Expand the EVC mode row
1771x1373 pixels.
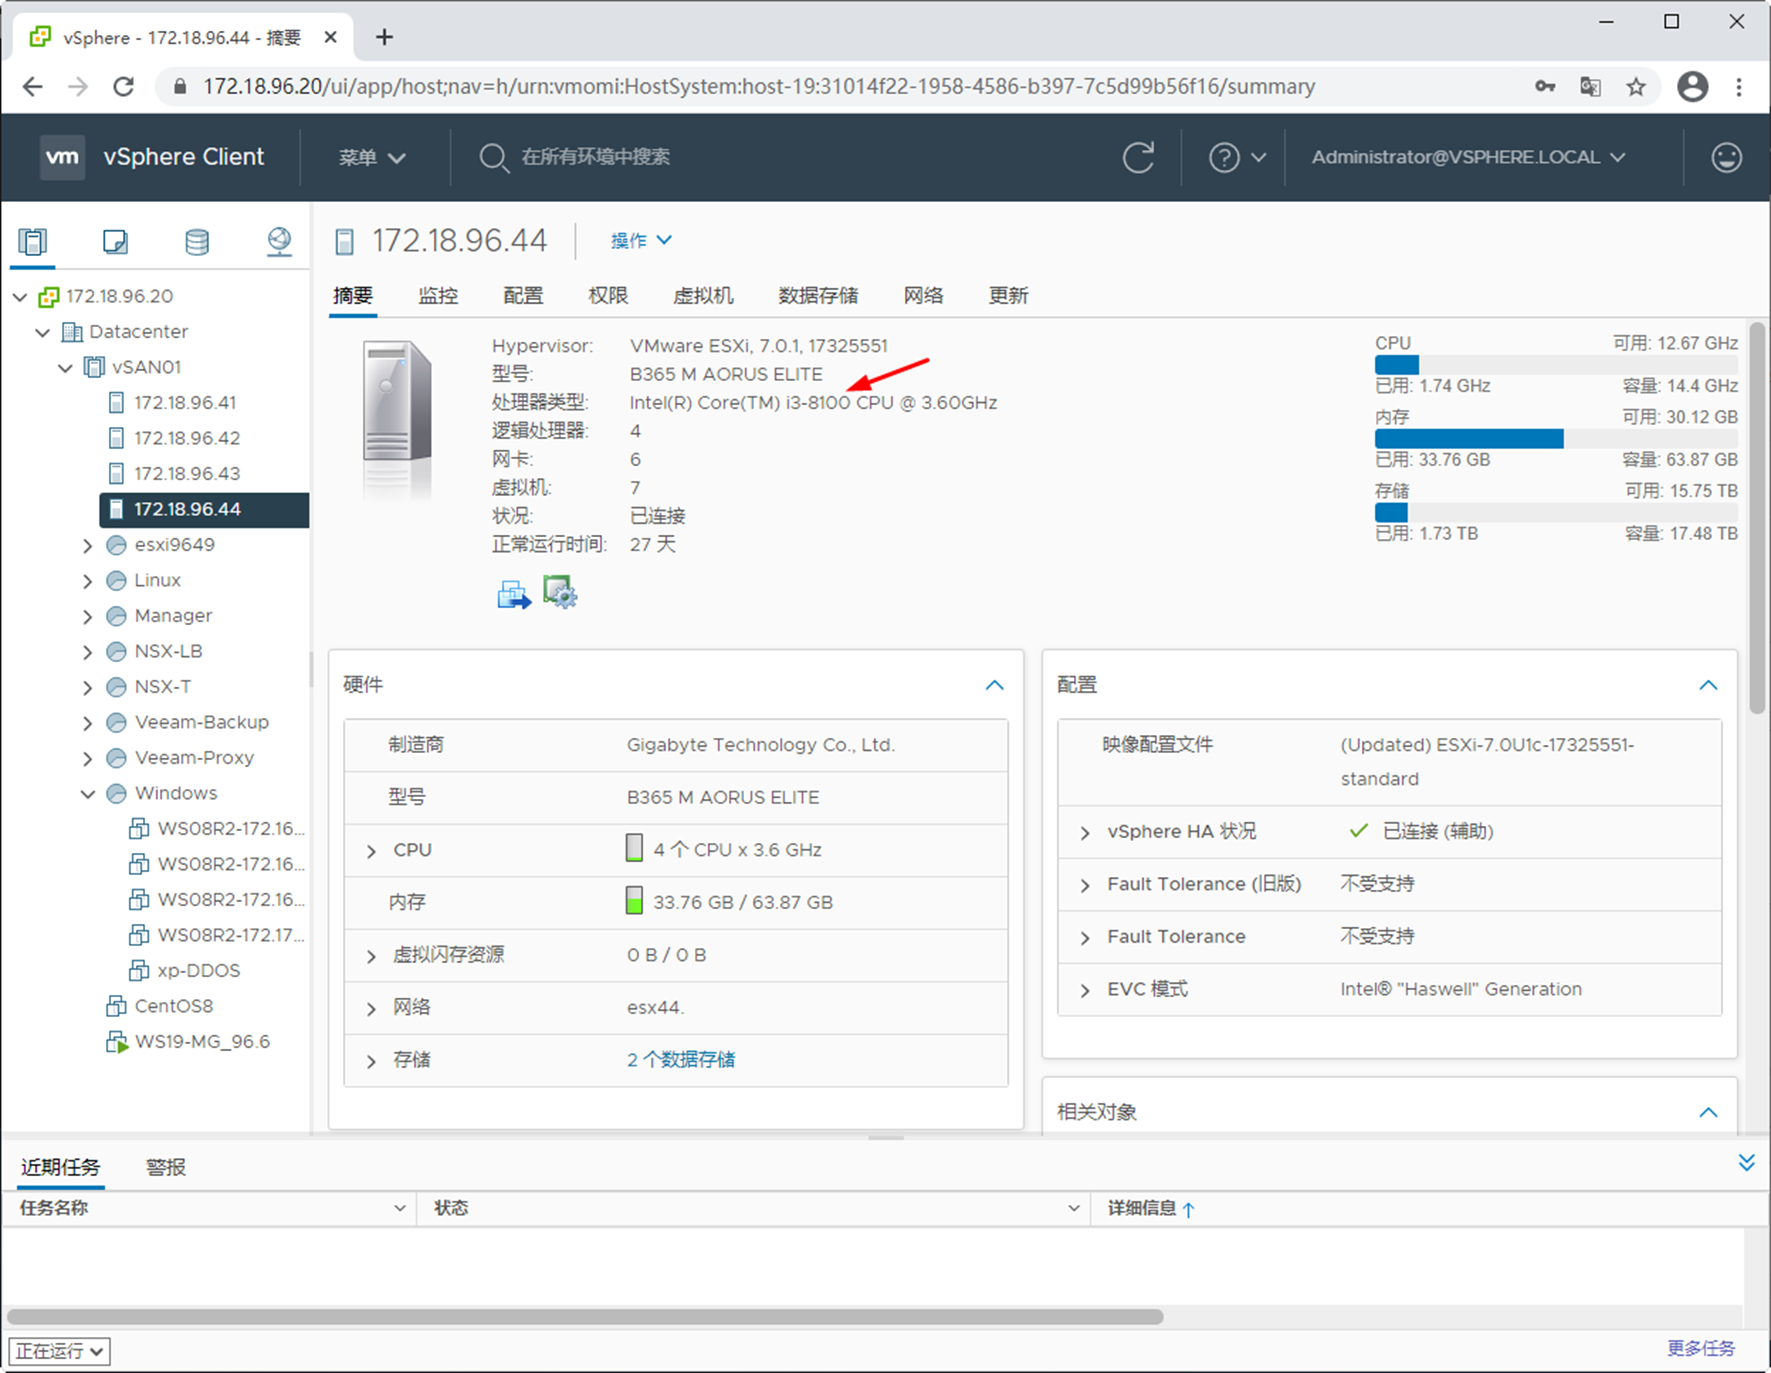pos(1085,990)
